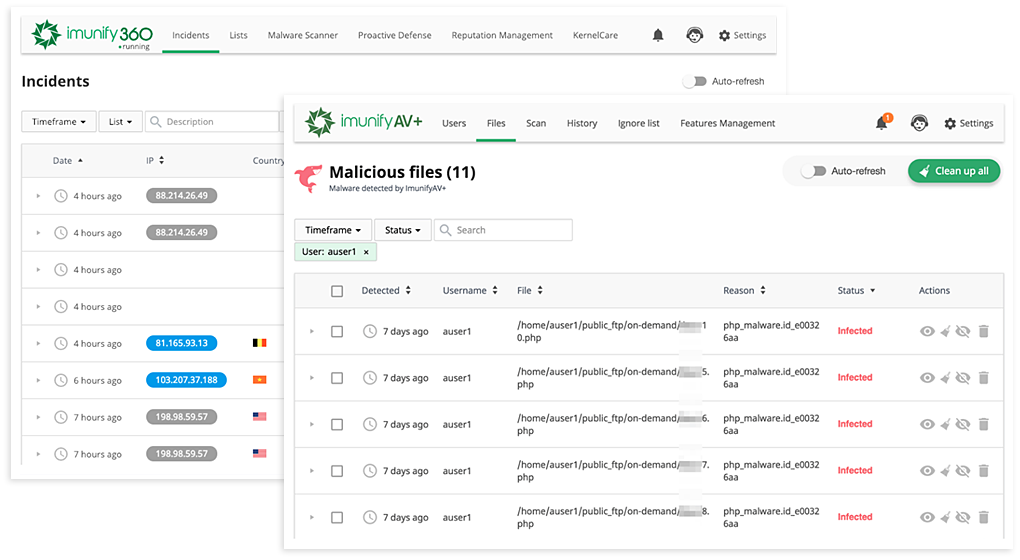
Task: Clean up broom icon for row ending 6.php
Action: pyautogui.click(x=945, y=424)
